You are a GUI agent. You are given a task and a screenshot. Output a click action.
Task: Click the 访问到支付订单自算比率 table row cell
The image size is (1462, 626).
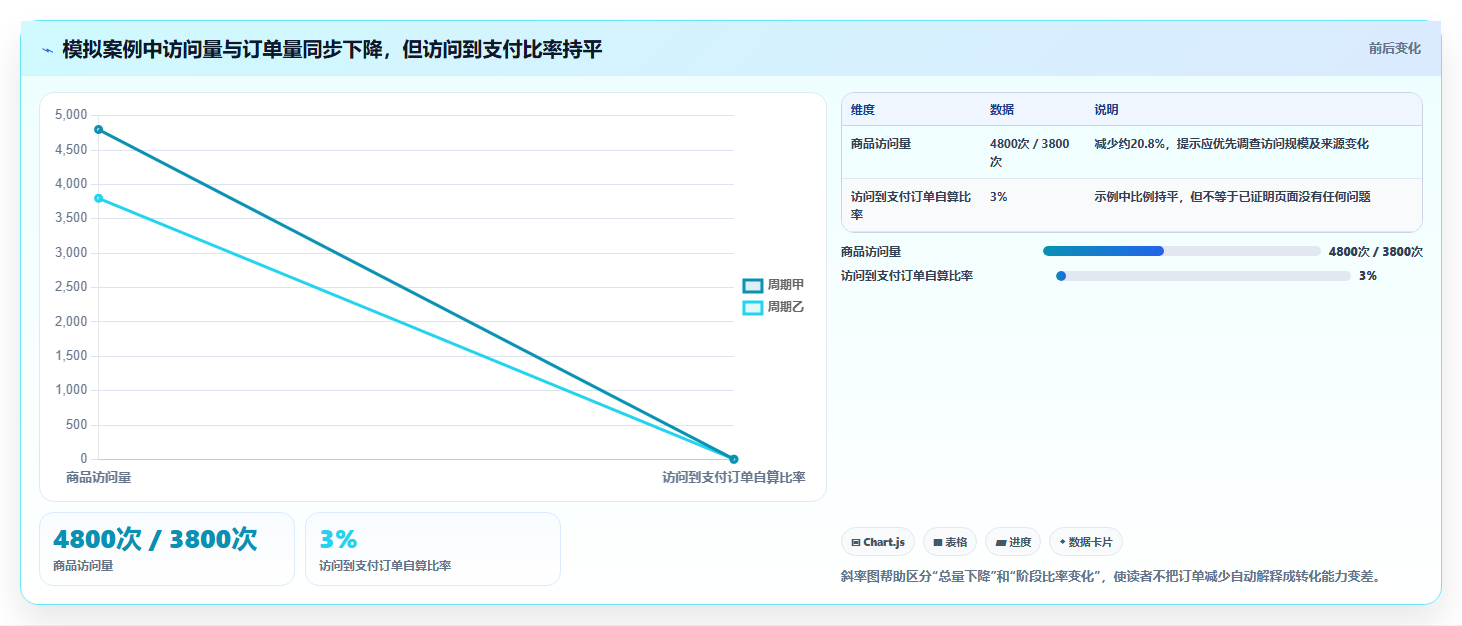911,205
